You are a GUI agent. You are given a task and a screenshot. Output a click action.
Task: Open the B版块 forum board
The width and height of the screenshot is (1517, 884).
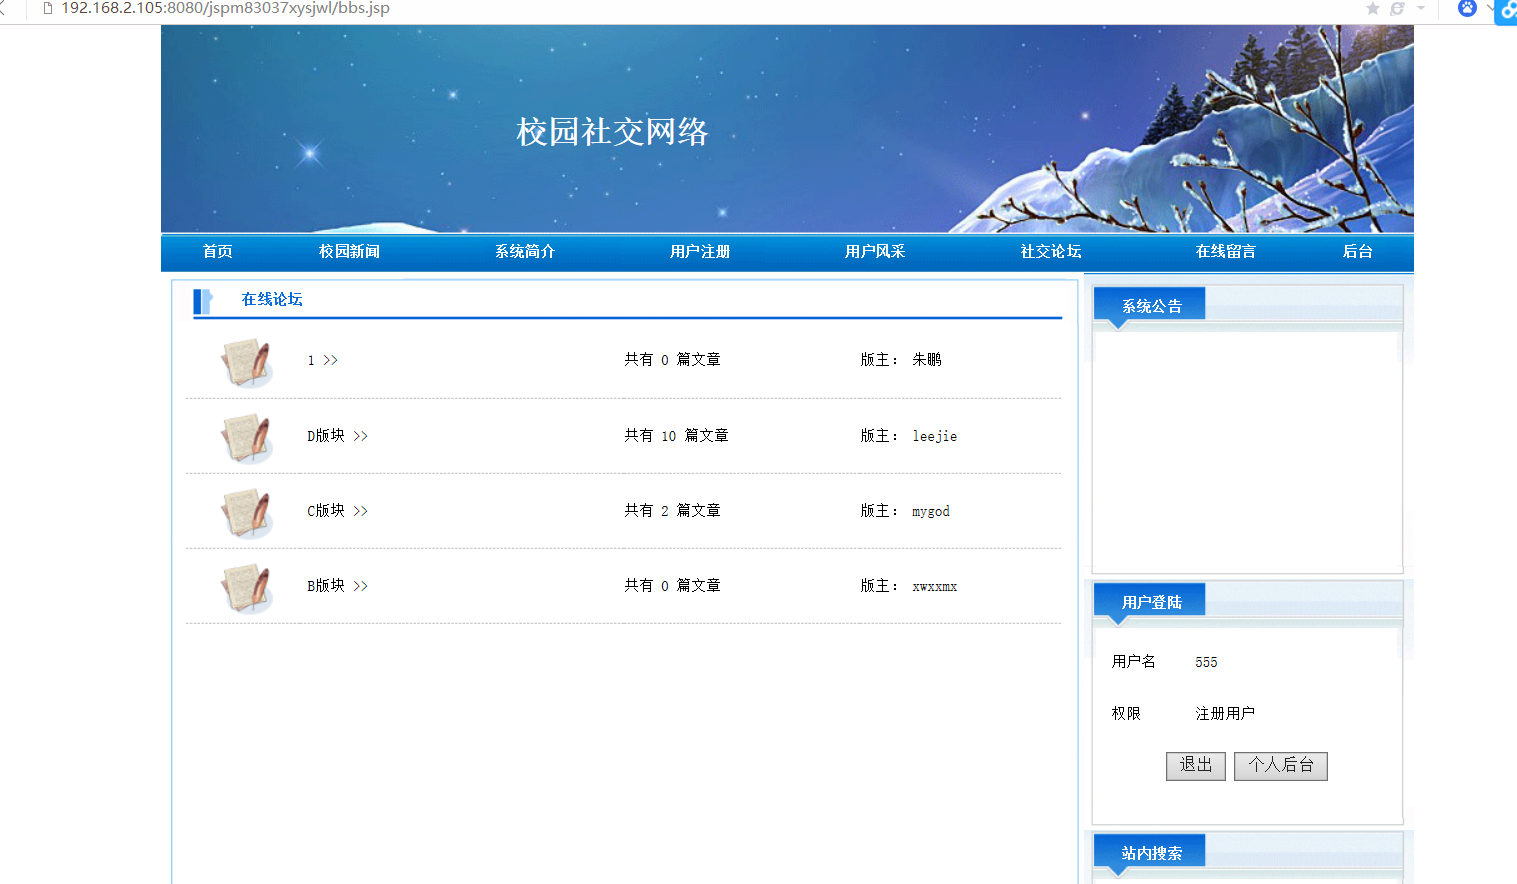[337, 586]
